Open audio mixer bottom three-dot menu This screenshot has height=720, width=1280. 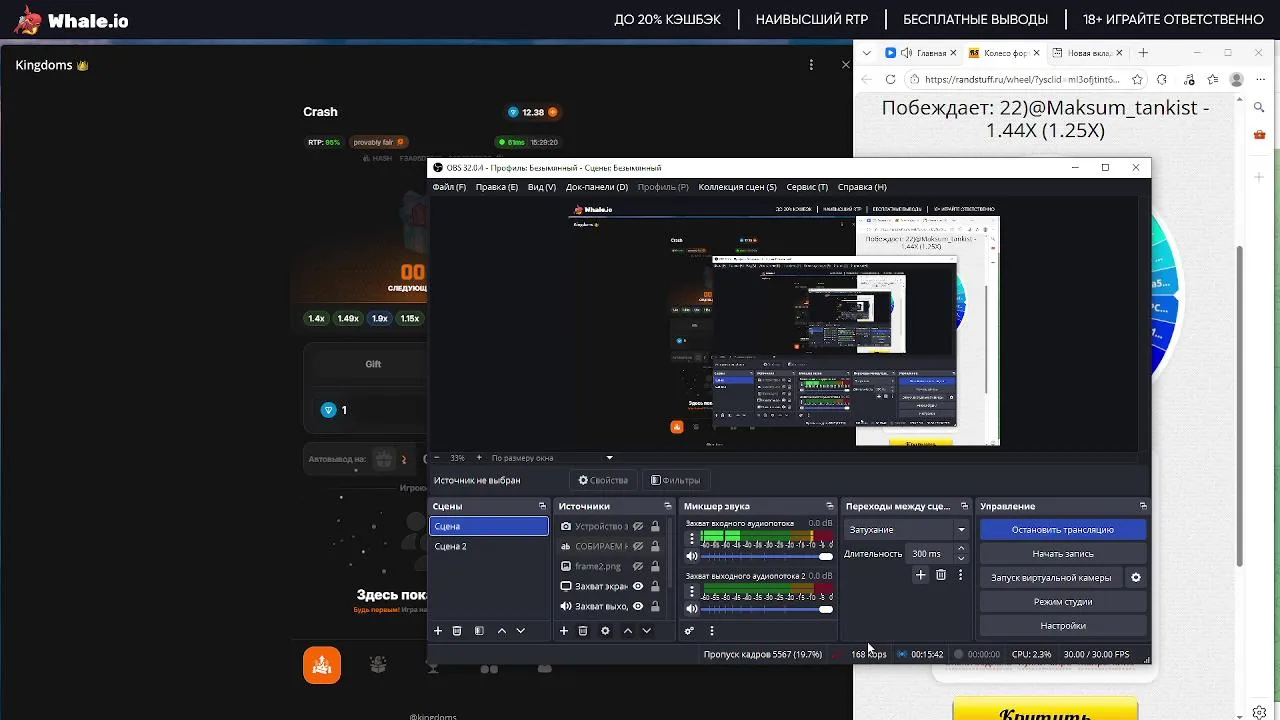coord(712,631)
